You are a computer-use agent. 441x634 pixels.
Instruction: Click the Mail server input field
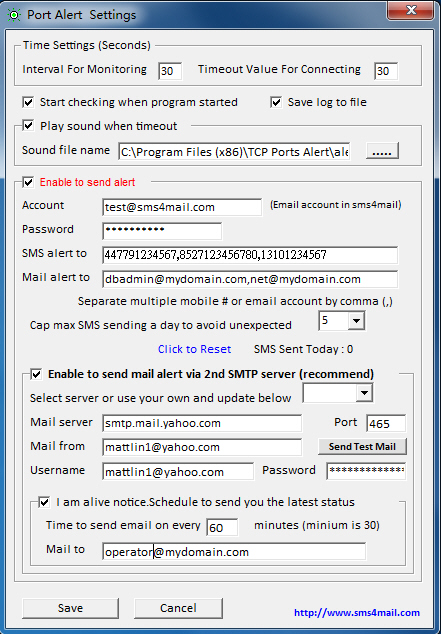[202, 423]
